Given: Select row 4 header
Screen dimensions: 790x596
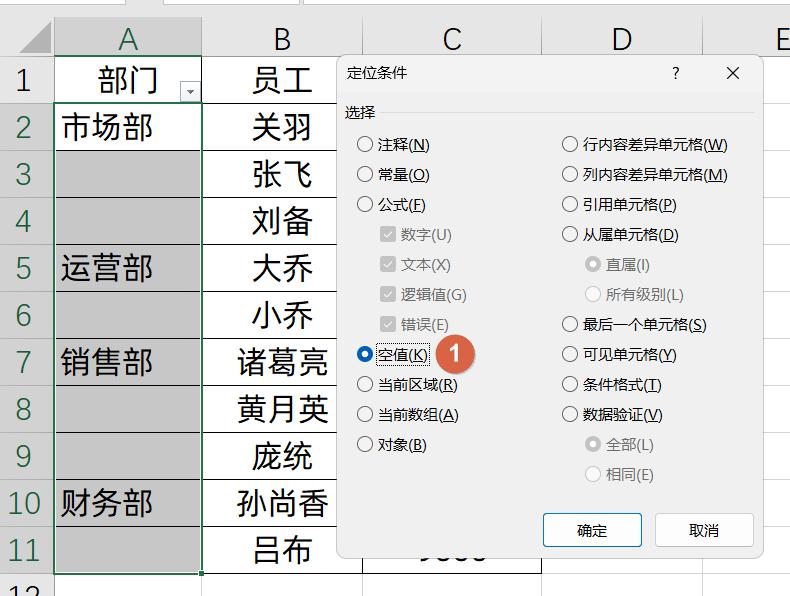Looking at the screenshot, I should [26, 221].
